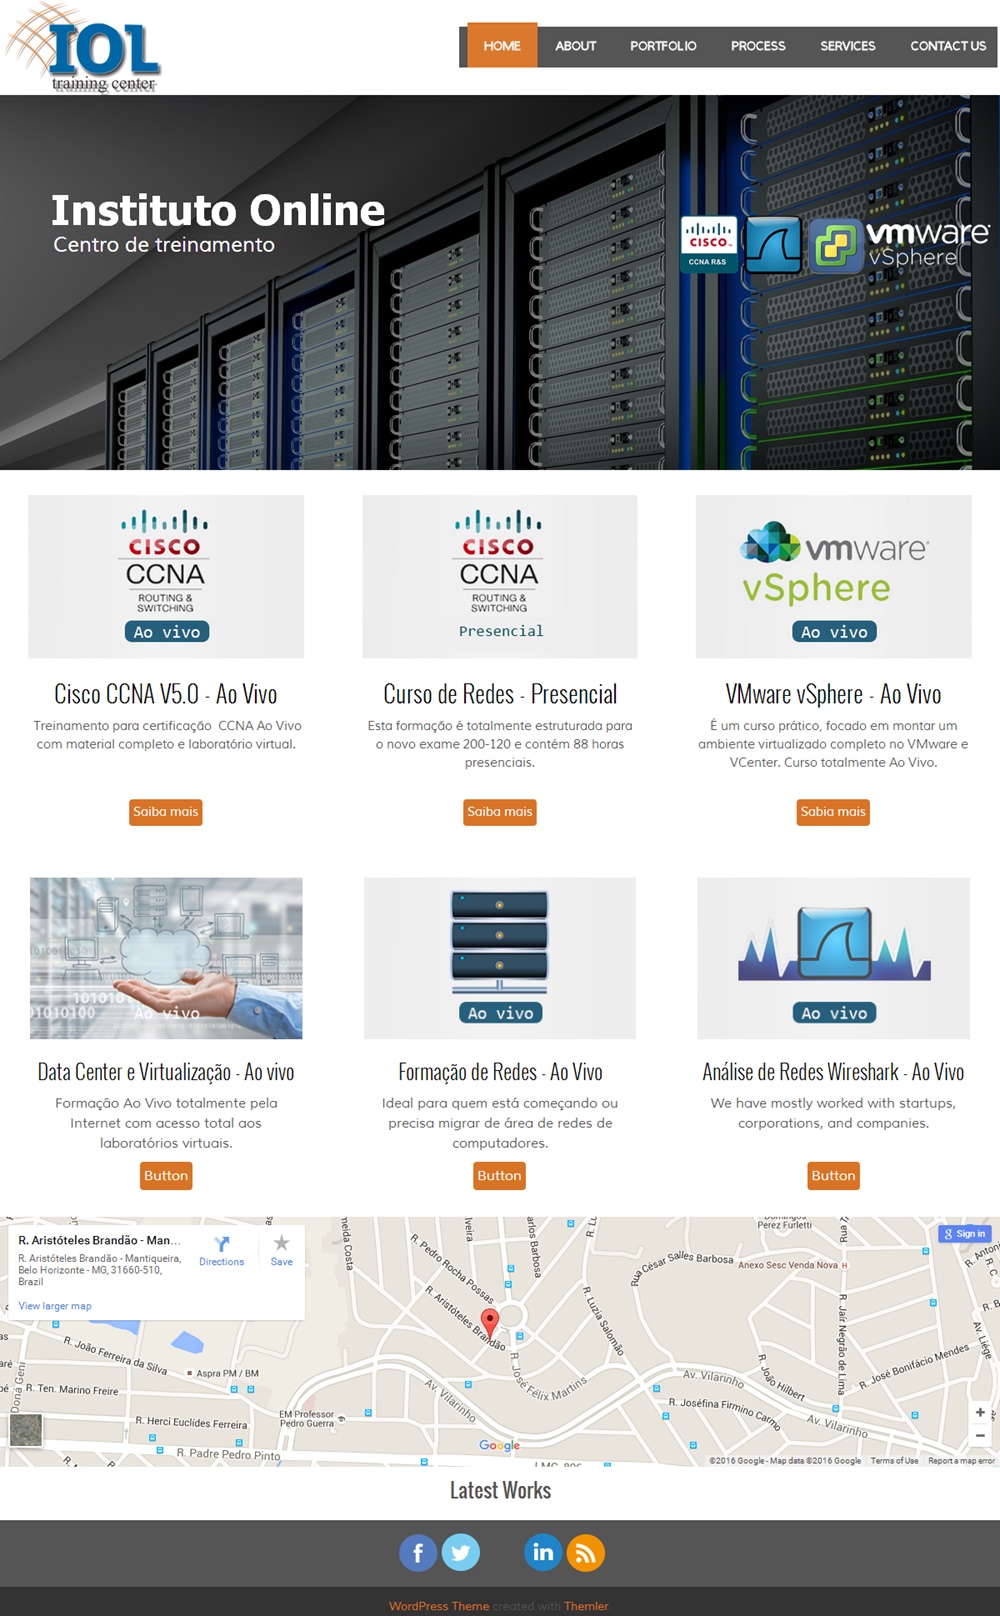The image size is (1000, 1616).
Task: Click Button under Data Center e Virtualização
Action: [x=166, y=1176]
